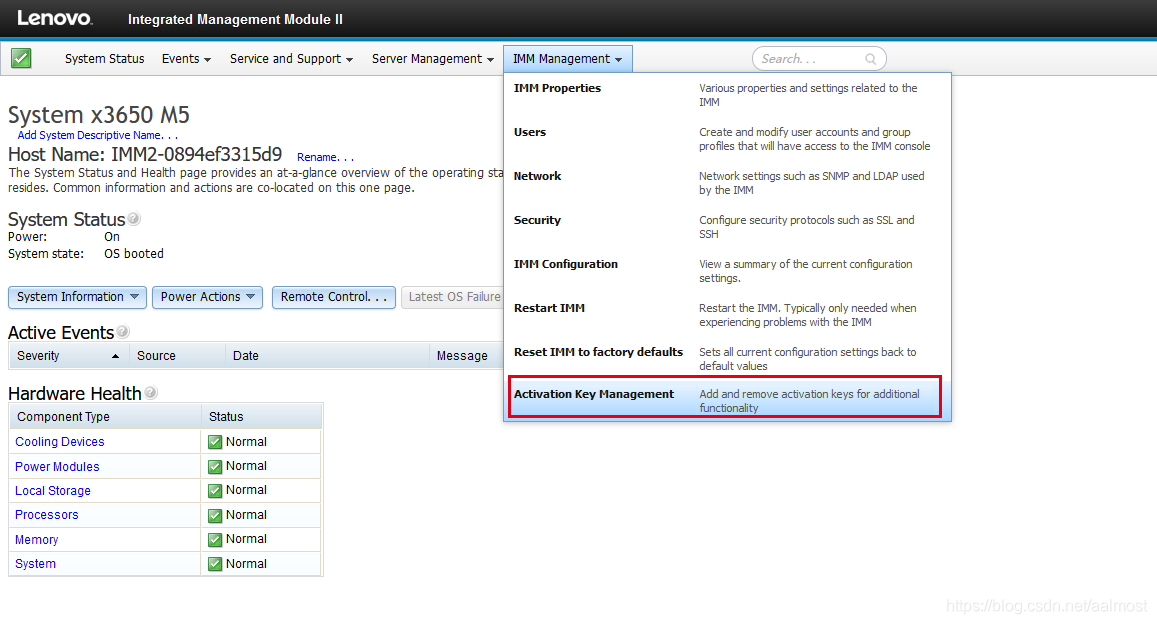
Task: Click Rename host name link
Action: pos(325,157)
